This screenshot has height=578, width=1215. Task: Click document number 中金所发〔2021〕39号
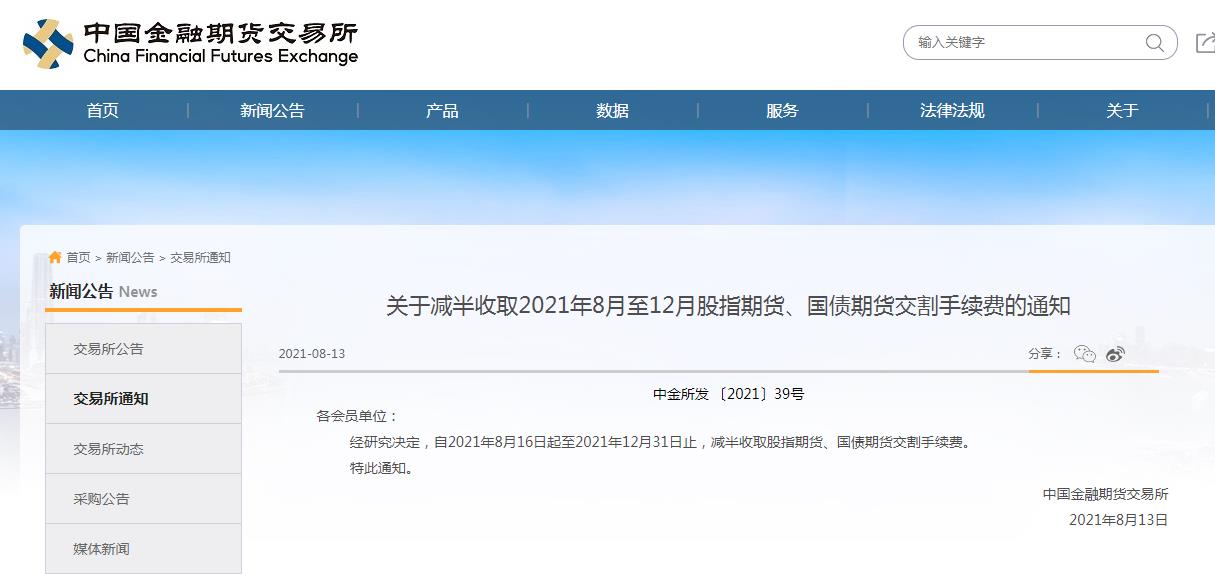coord(728,394)
